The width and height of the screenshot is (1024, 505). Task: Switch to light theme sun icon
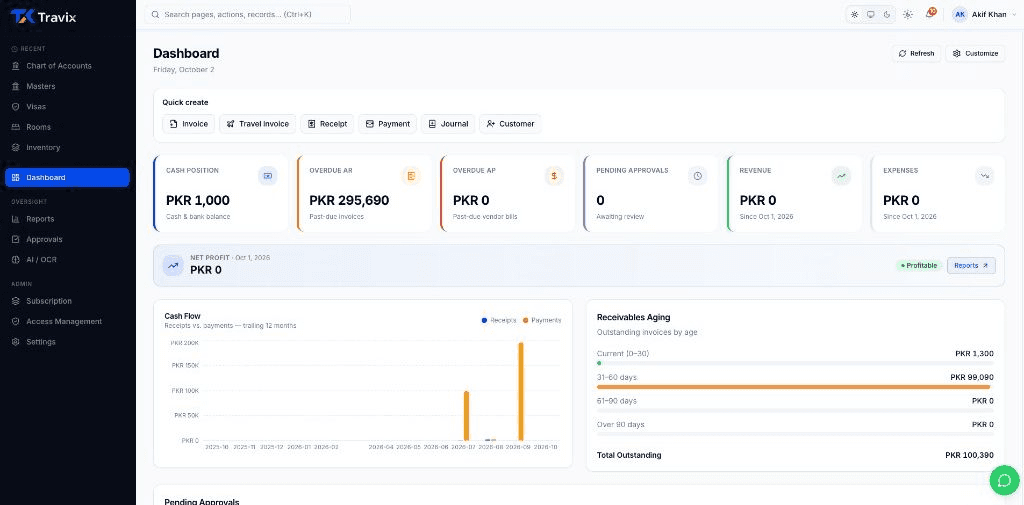coord(854,14)
